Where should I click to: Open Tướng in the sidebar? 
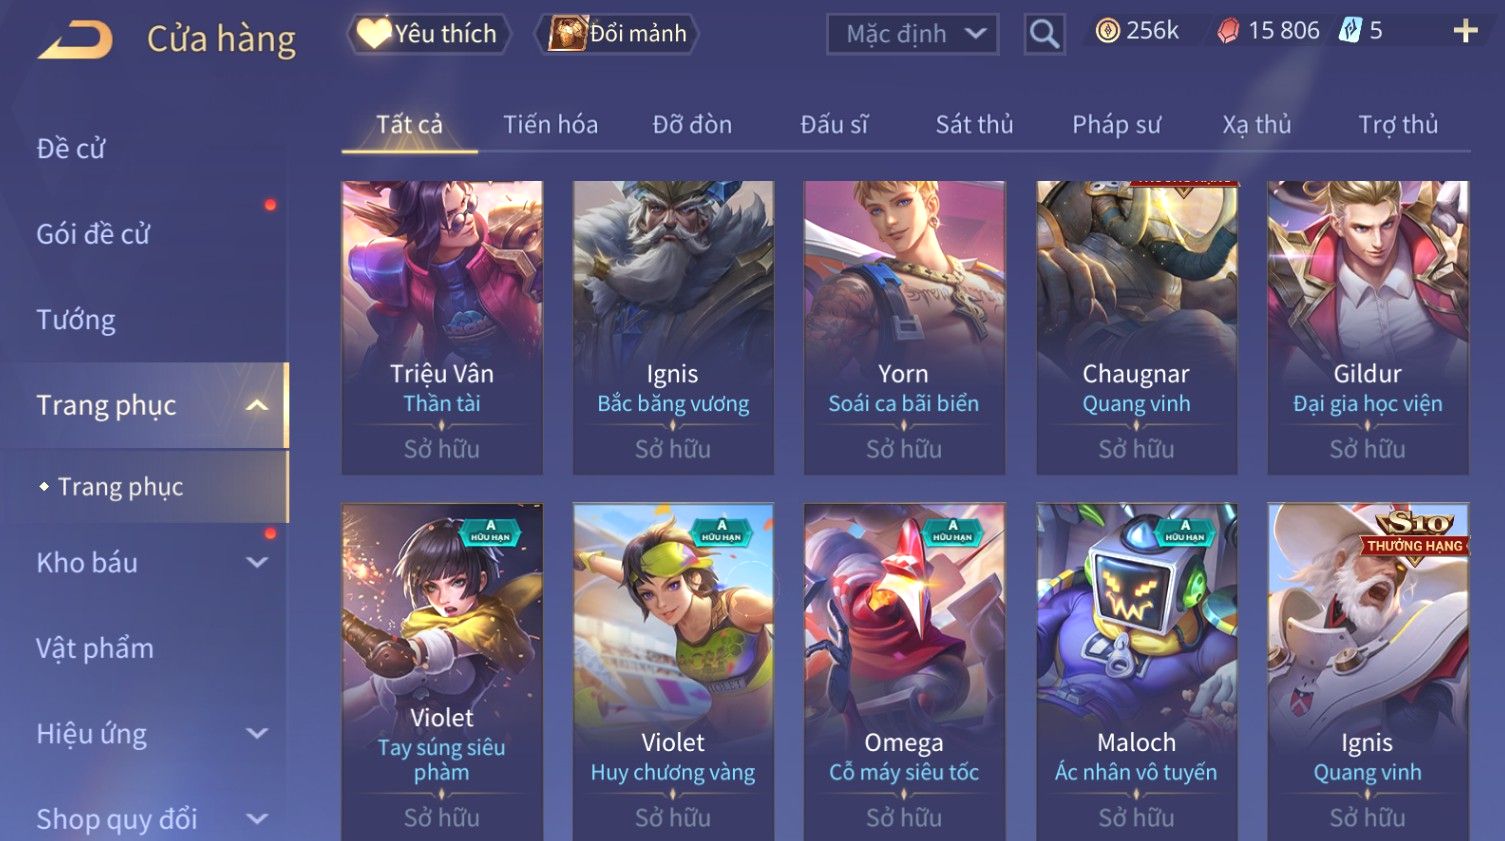pyautogui.click(x=76, y=320)
